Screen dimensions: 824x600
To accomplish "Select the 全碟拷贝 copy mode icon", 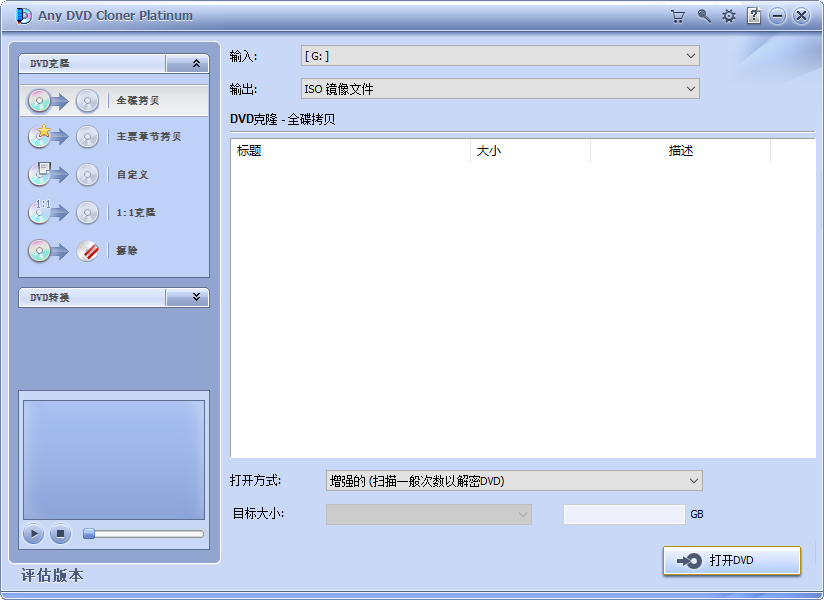I will 40,100.
